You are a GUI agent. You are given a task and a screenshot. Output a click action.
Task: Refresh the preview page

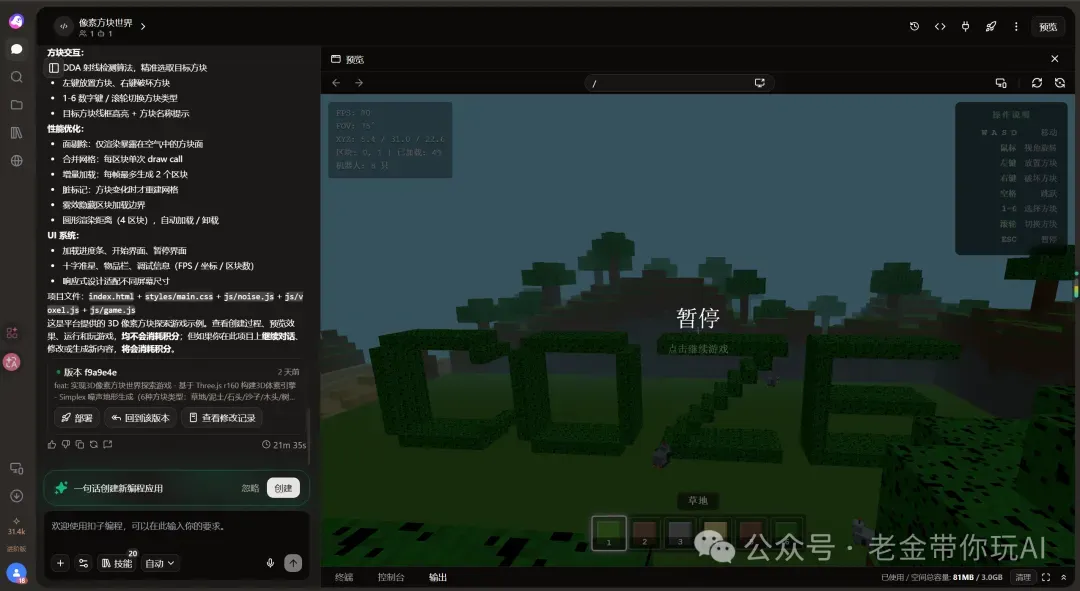tap(1037, 83)
